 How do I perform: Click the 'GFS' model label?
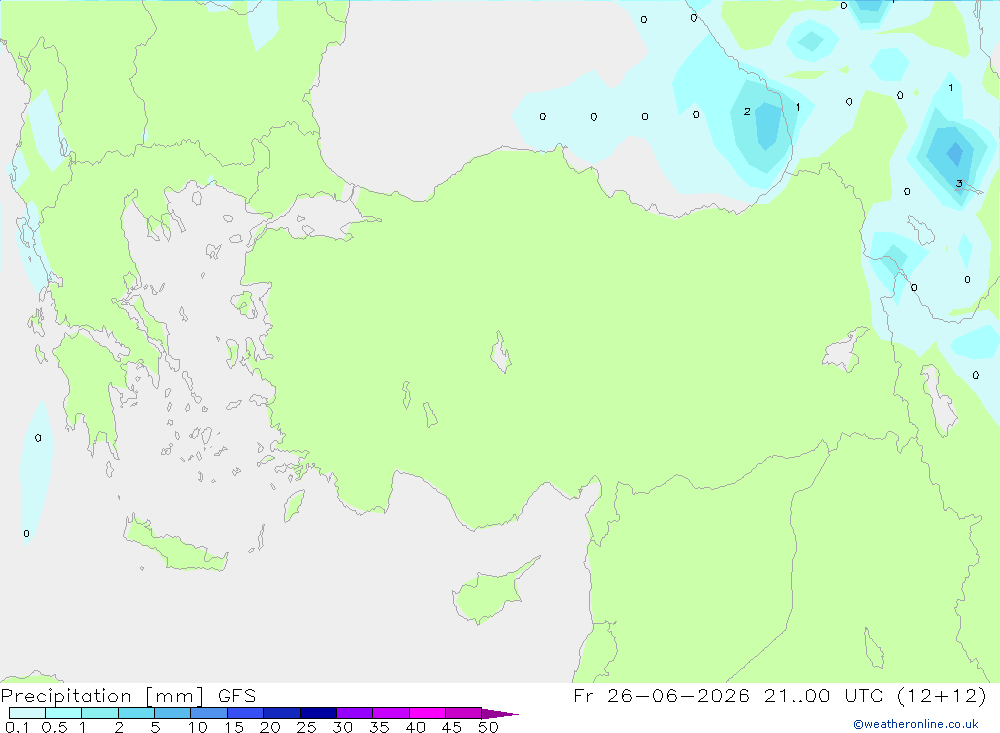click(x=237, y=696)
